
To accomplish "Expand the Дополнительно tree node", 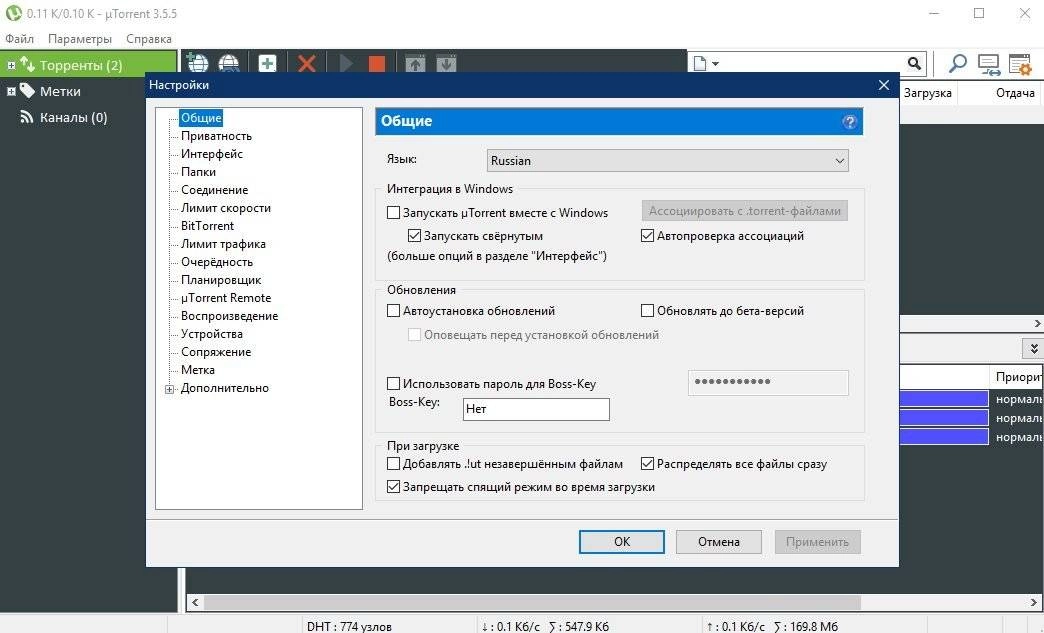I will (x=169, y=389).
